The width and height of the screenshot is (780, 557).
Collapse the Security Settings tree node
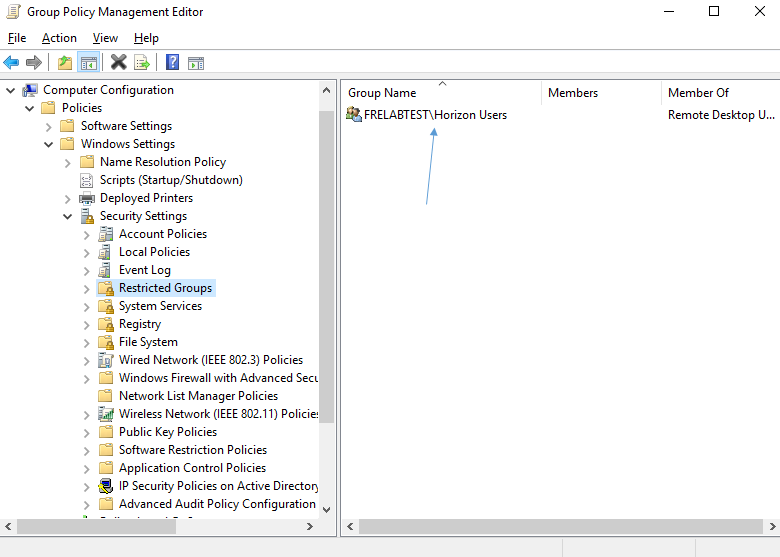click(x=68, y=216)
